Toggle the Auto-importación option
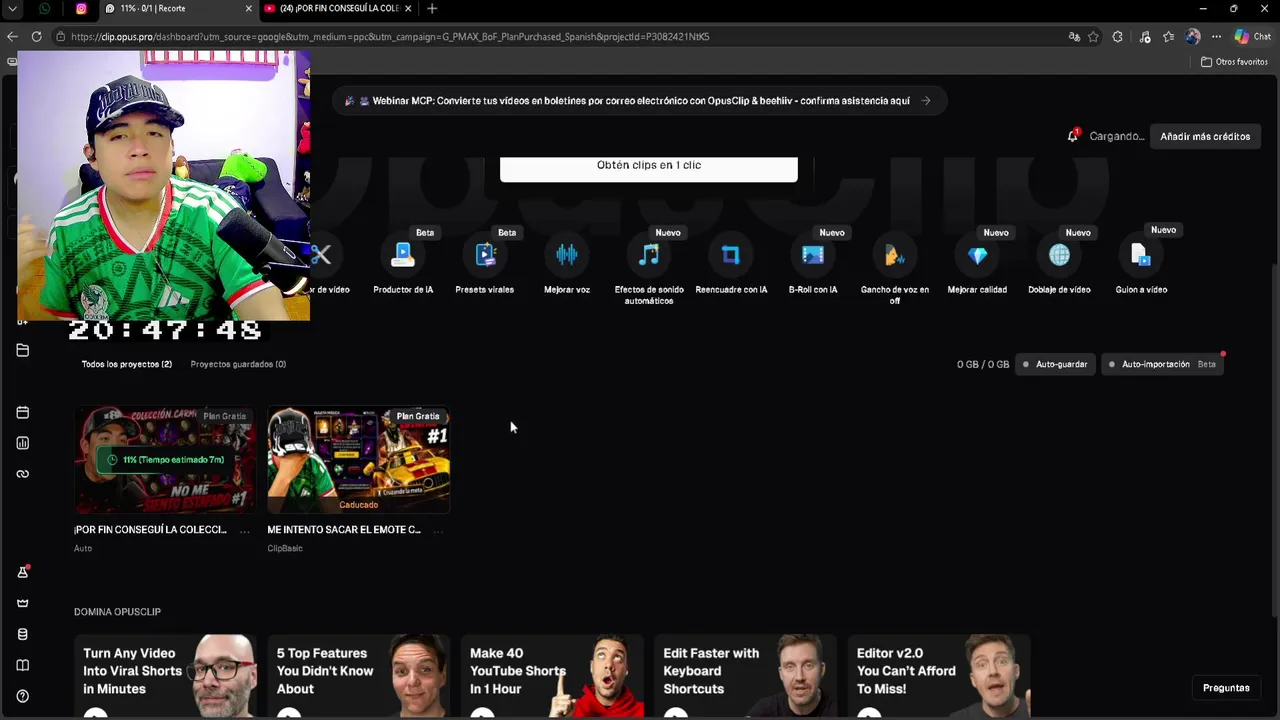 tap(1162, 364)
